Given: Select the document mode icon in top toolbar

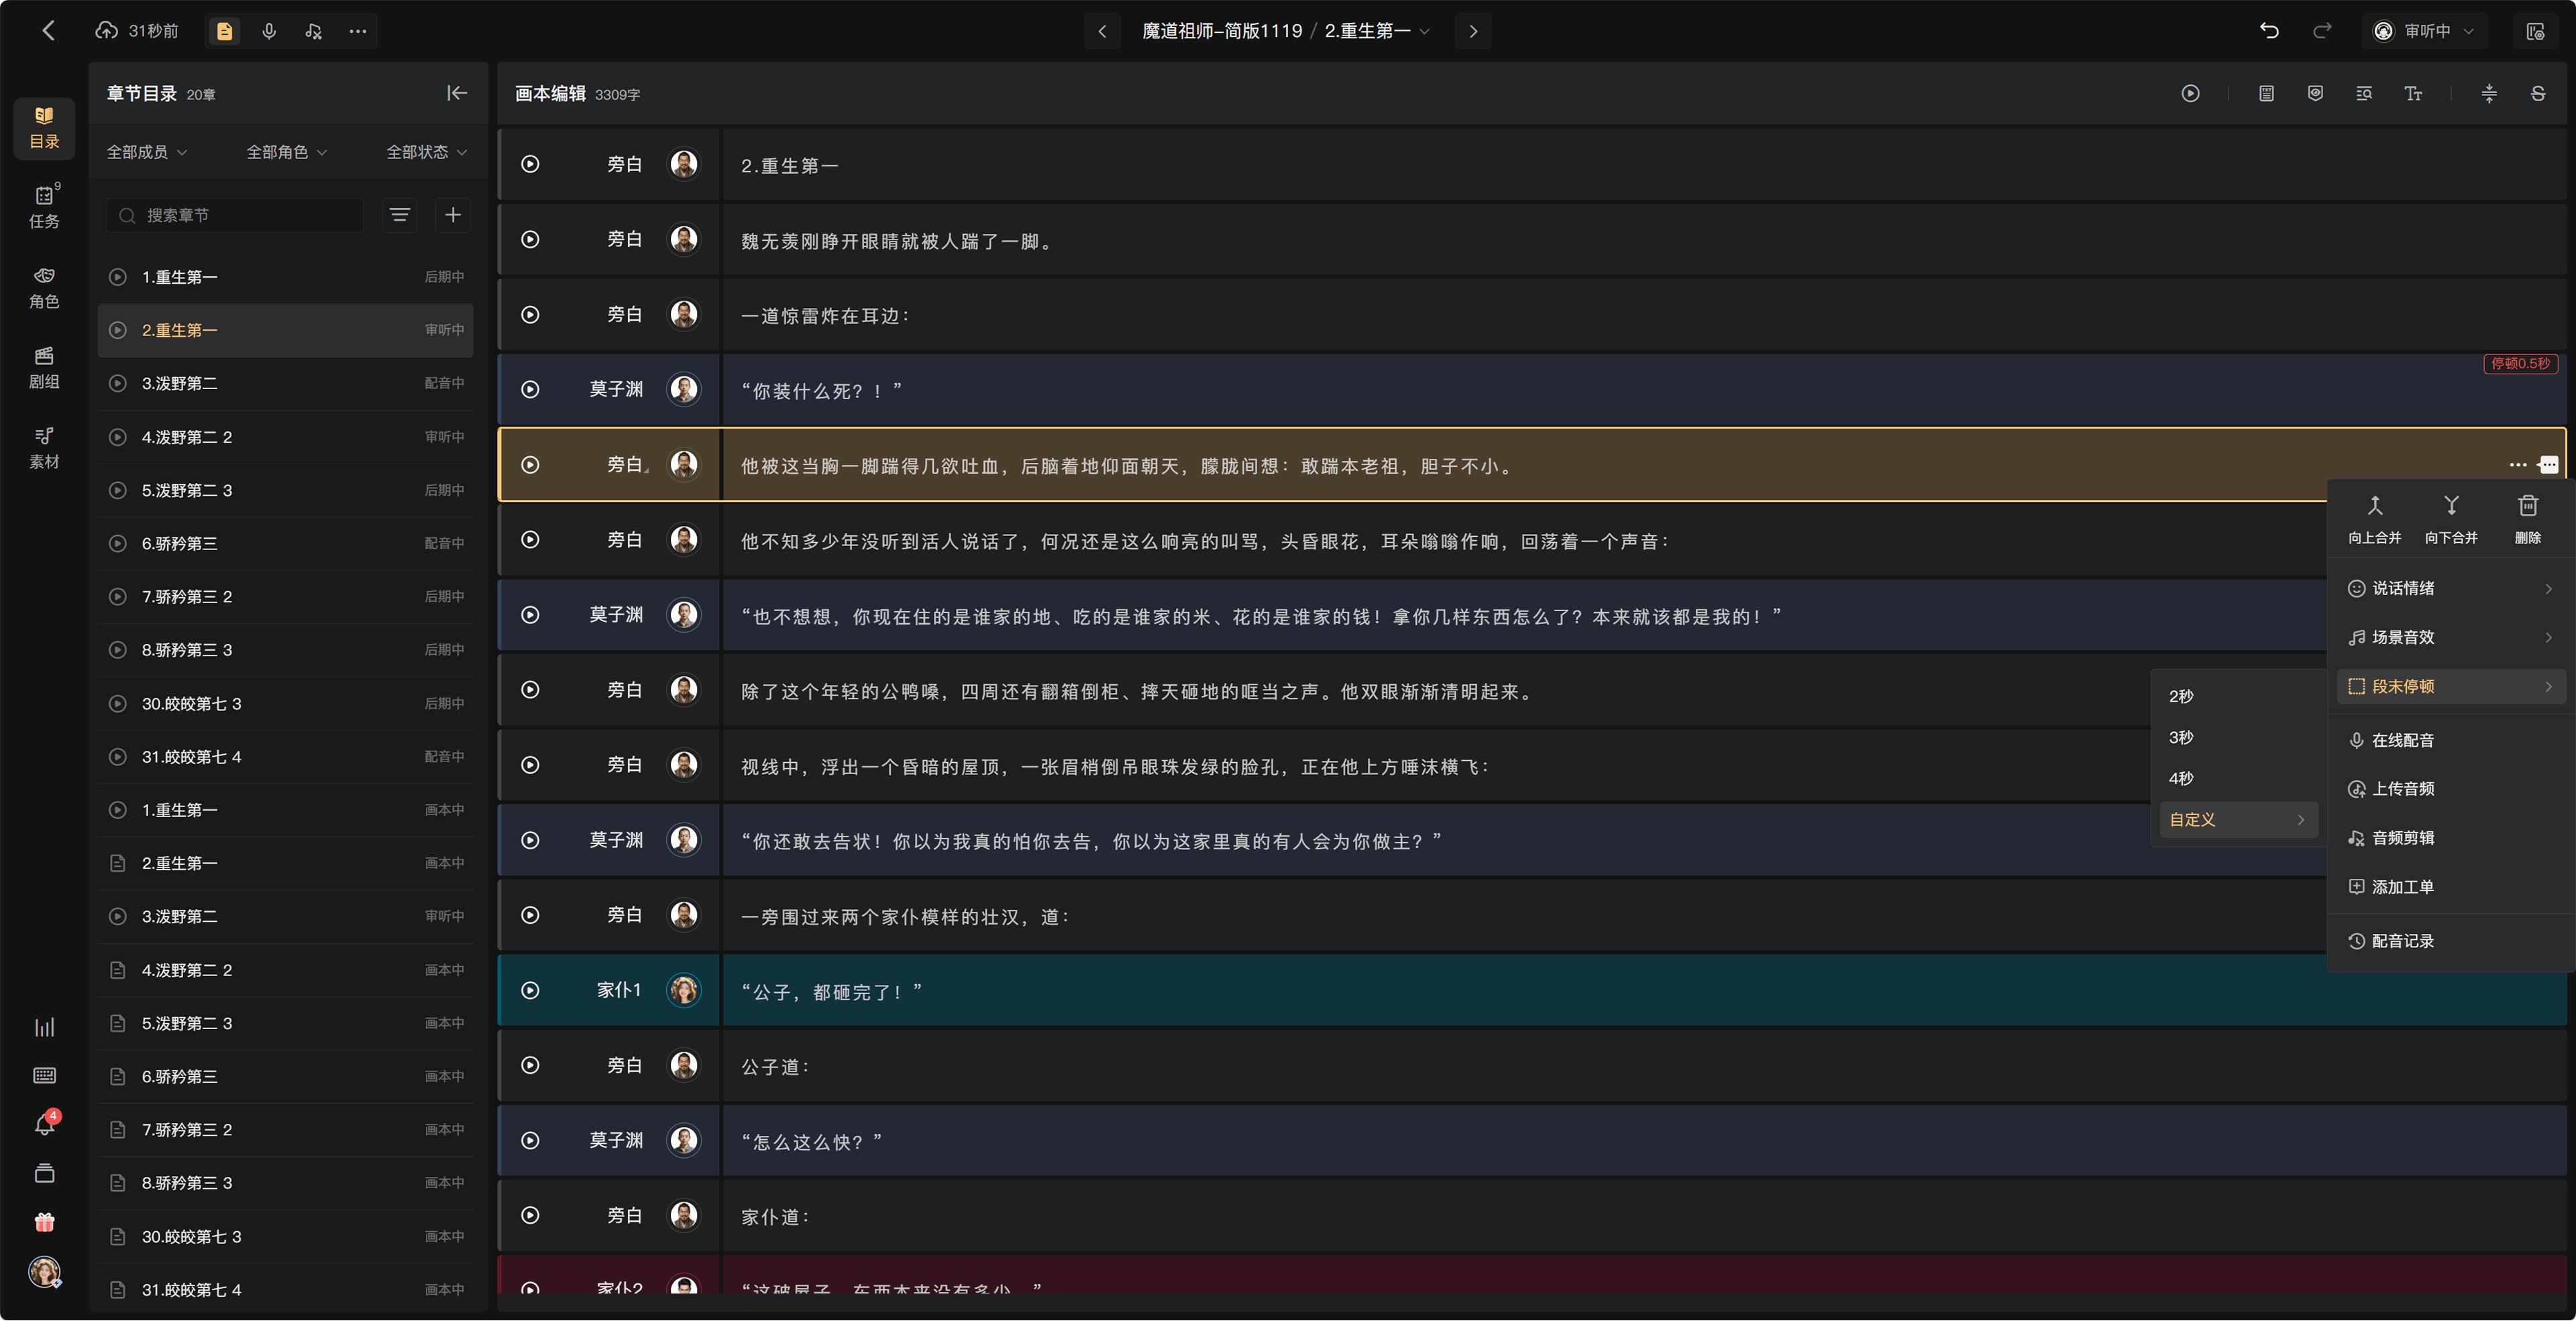Looking at the screenshot, I should point(225,31).
